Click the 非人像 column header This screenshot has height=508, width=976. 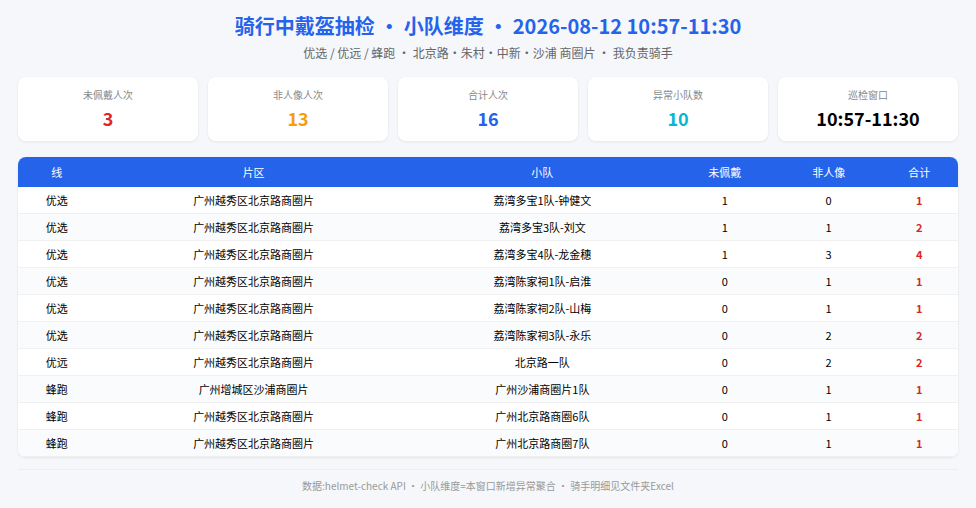pos(828,173)
